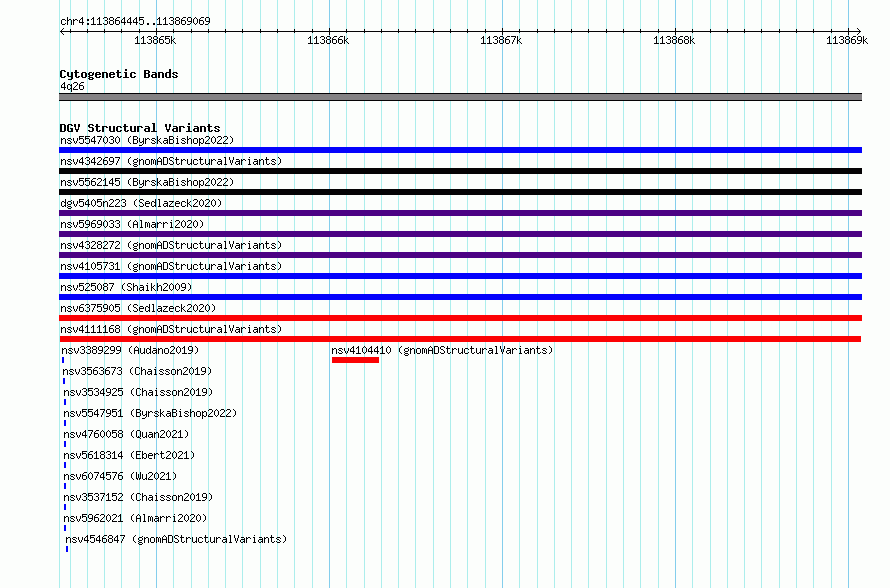Screen dimensions: 890x588
Task: Click the nsv4105731 (gnomADStructuralVariants) label
Action: point(171,266)
